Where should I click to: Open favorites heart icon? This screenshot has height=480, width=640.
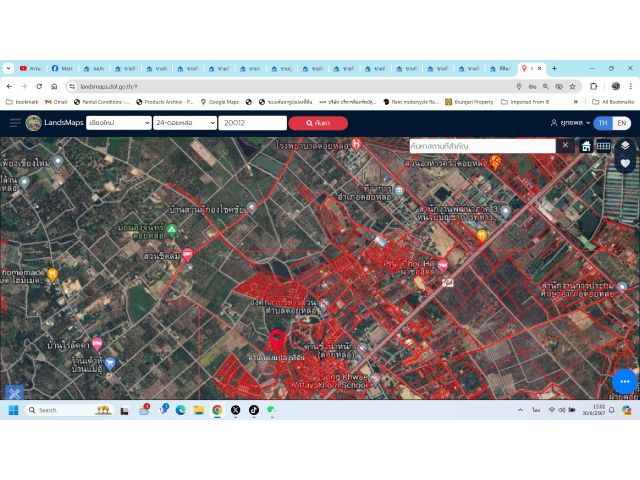pyautogui.click(x=625, y=163)
